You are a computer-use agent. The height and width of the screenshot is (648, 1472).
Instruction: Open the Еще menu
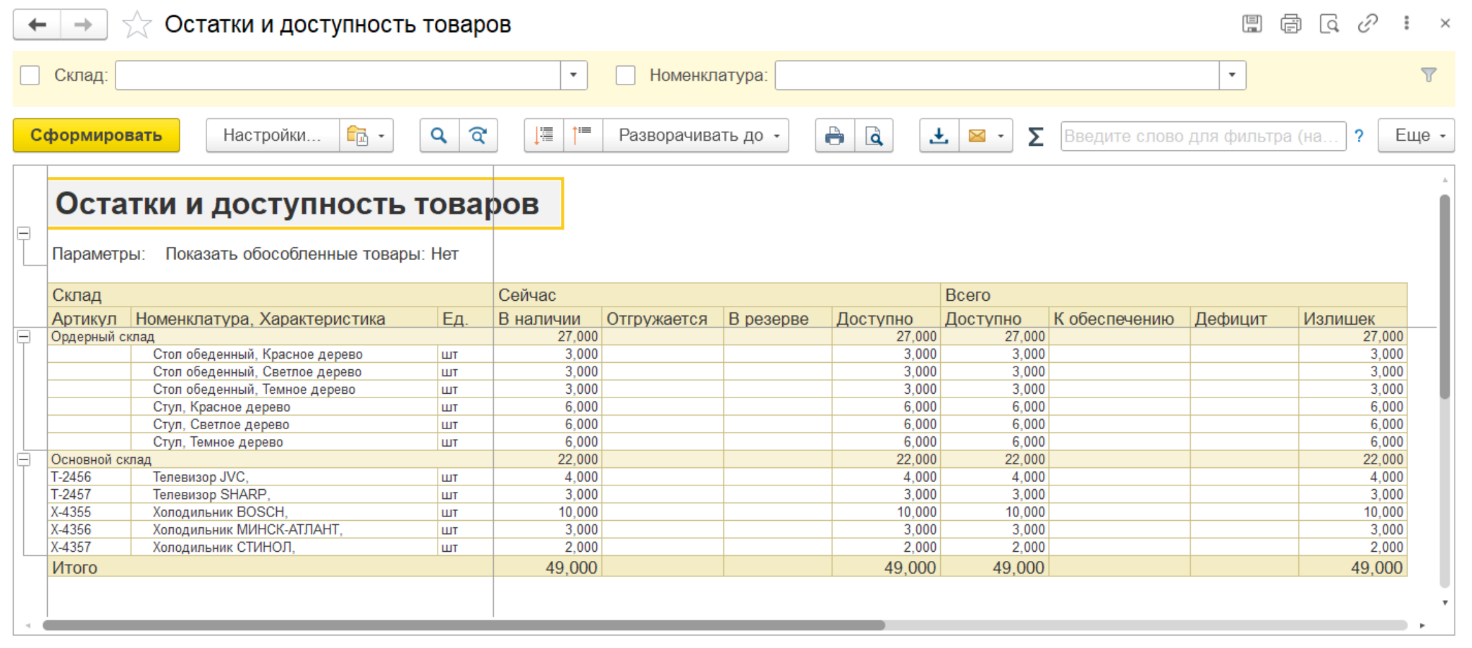pos(1416,136)
